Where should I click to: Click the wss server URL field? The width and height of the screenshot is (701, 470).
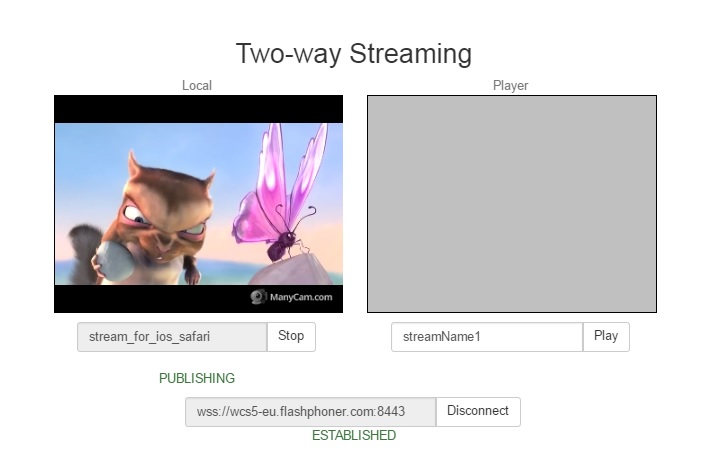click(311, 411)
